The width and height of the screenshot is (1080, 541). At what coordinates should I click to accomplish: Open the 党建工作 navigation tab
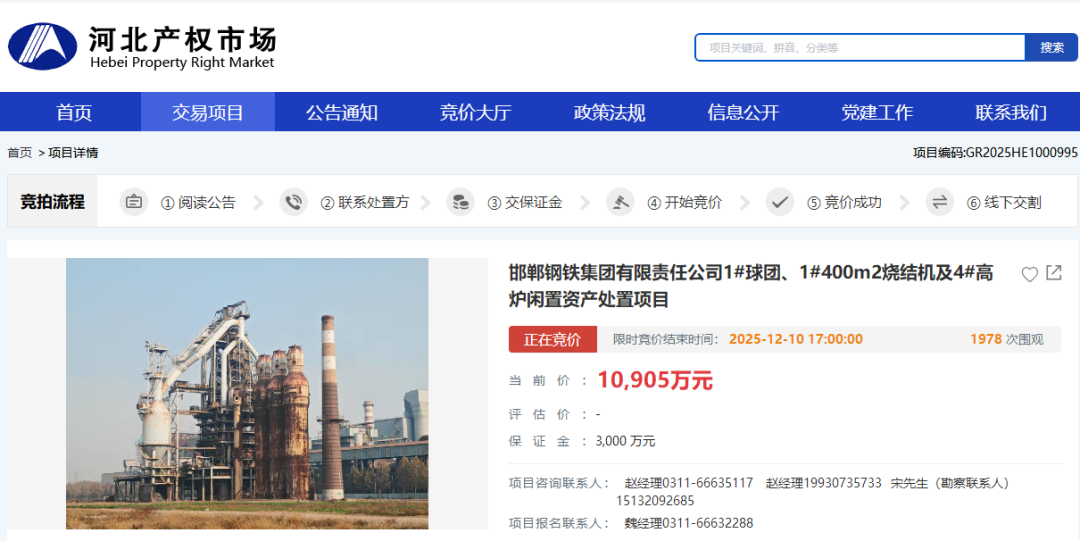tap(877, 112)
